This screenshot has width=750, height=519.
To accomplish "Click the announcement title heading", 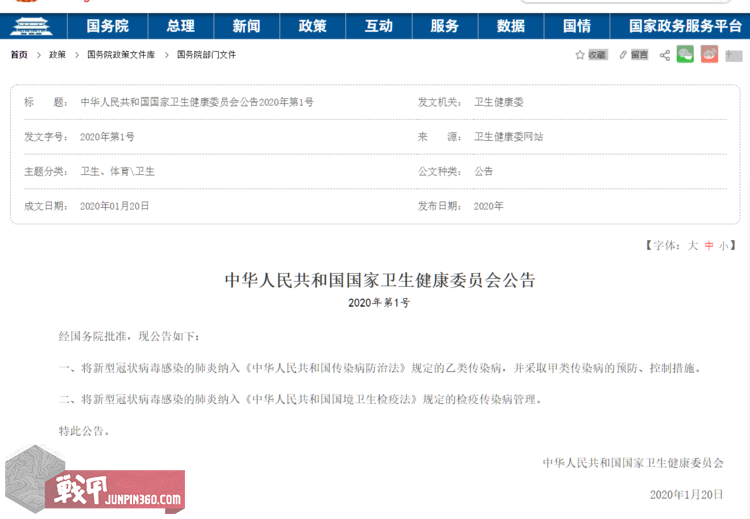I will [x=380, y=280].
